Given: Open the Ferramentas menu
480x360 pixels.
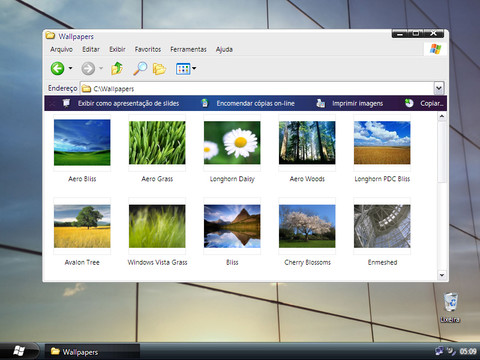Looking at the screenshot, I should tap(188, 49).
